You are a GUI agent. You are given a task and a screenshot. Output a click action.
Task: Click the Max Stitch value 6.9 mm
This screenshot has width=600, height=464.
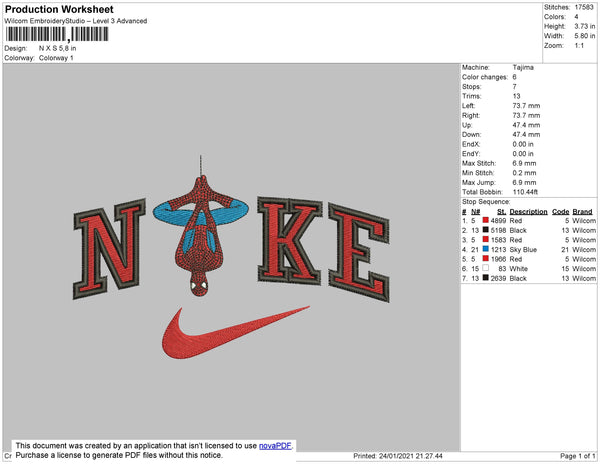[x=525, y=163]
